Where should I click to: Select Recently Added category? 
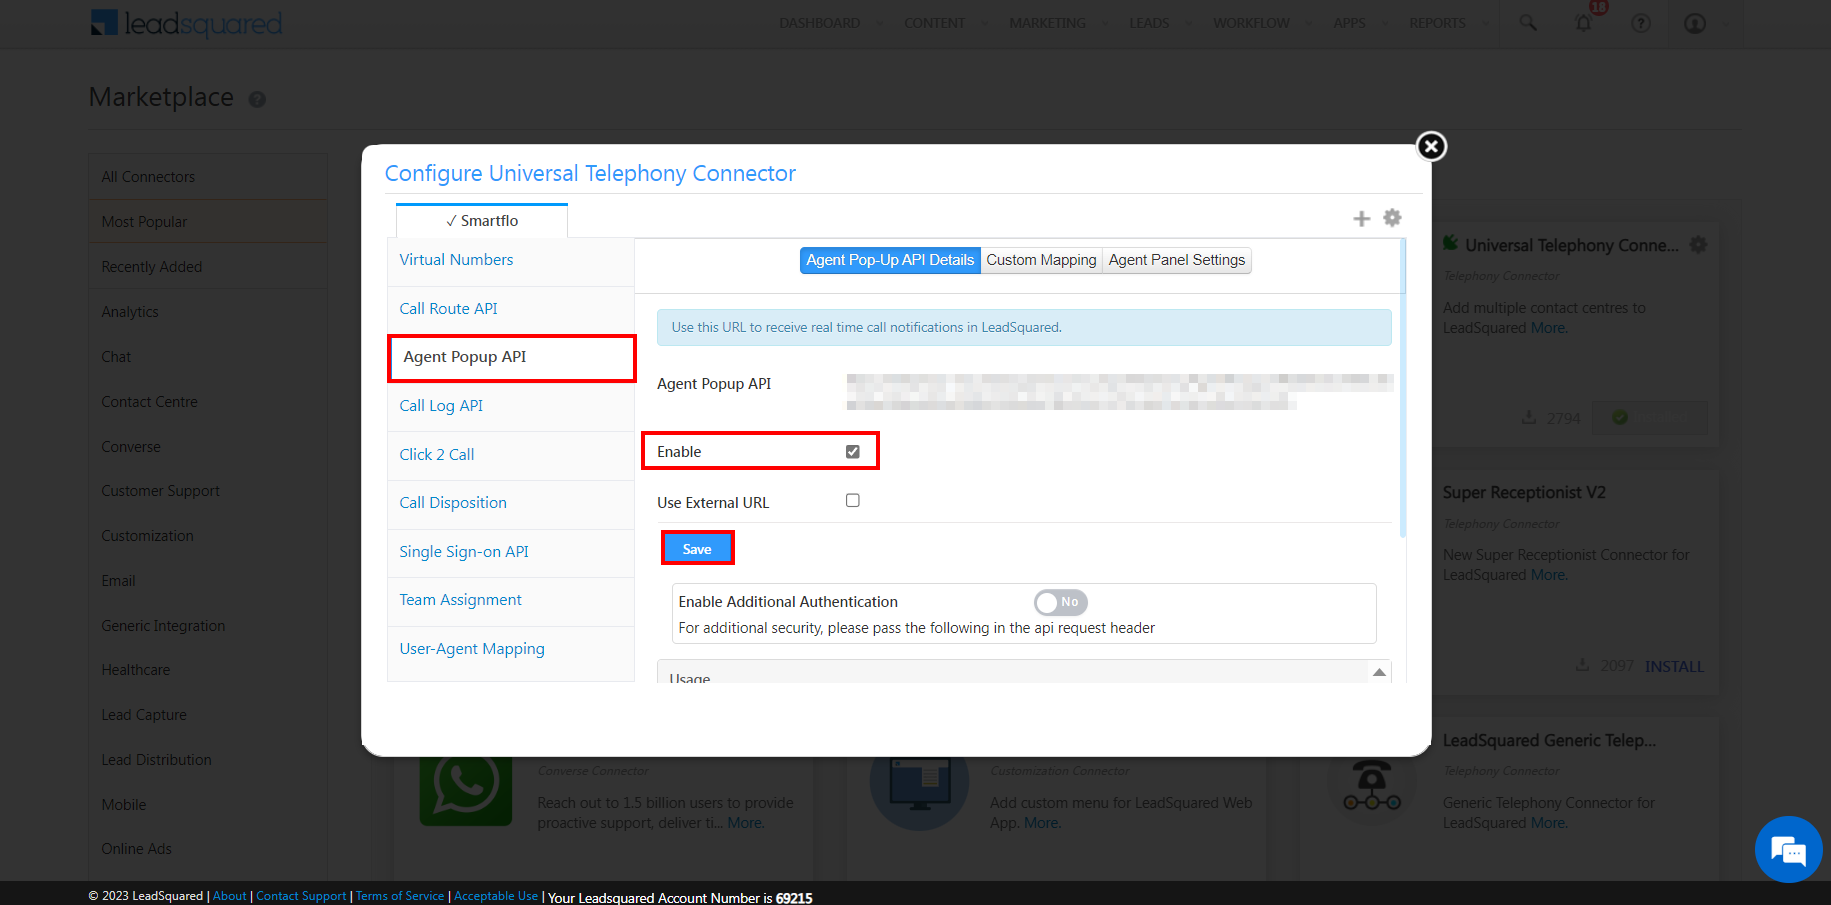(x=208, y=267)
